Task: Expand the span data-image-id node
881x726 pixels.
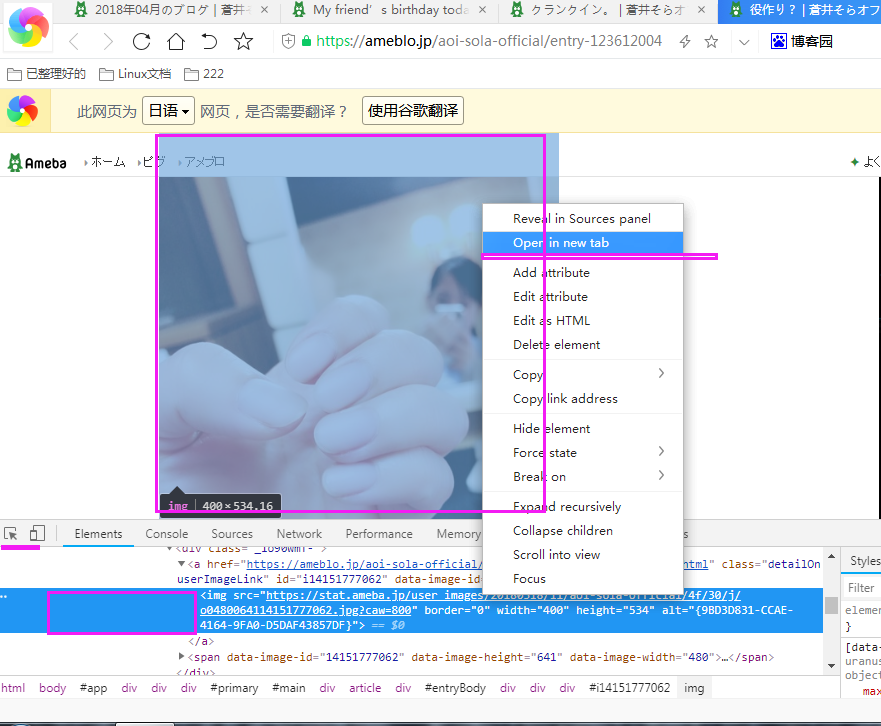Action: [x=181, y=656]
